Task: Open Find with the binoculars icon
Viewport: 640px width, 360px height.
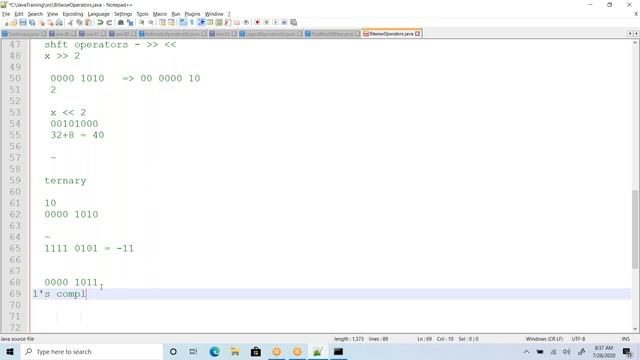Action: click(120, 22)
